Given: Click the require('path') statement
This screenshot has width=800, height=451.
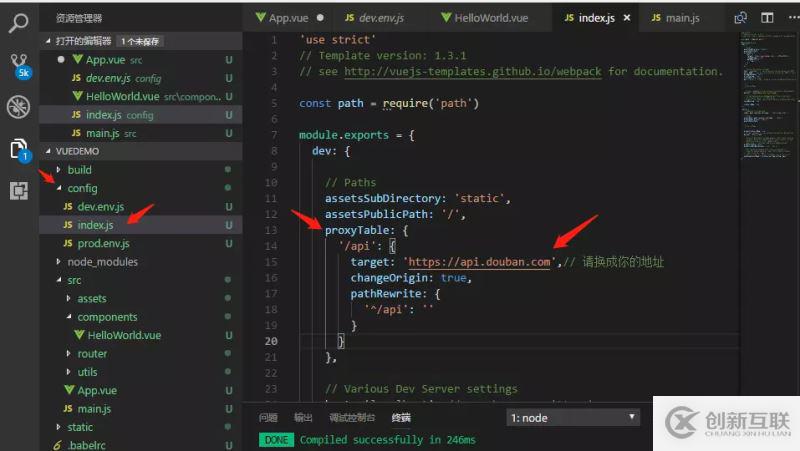Looking at the screenshot, I should point(431,104).
